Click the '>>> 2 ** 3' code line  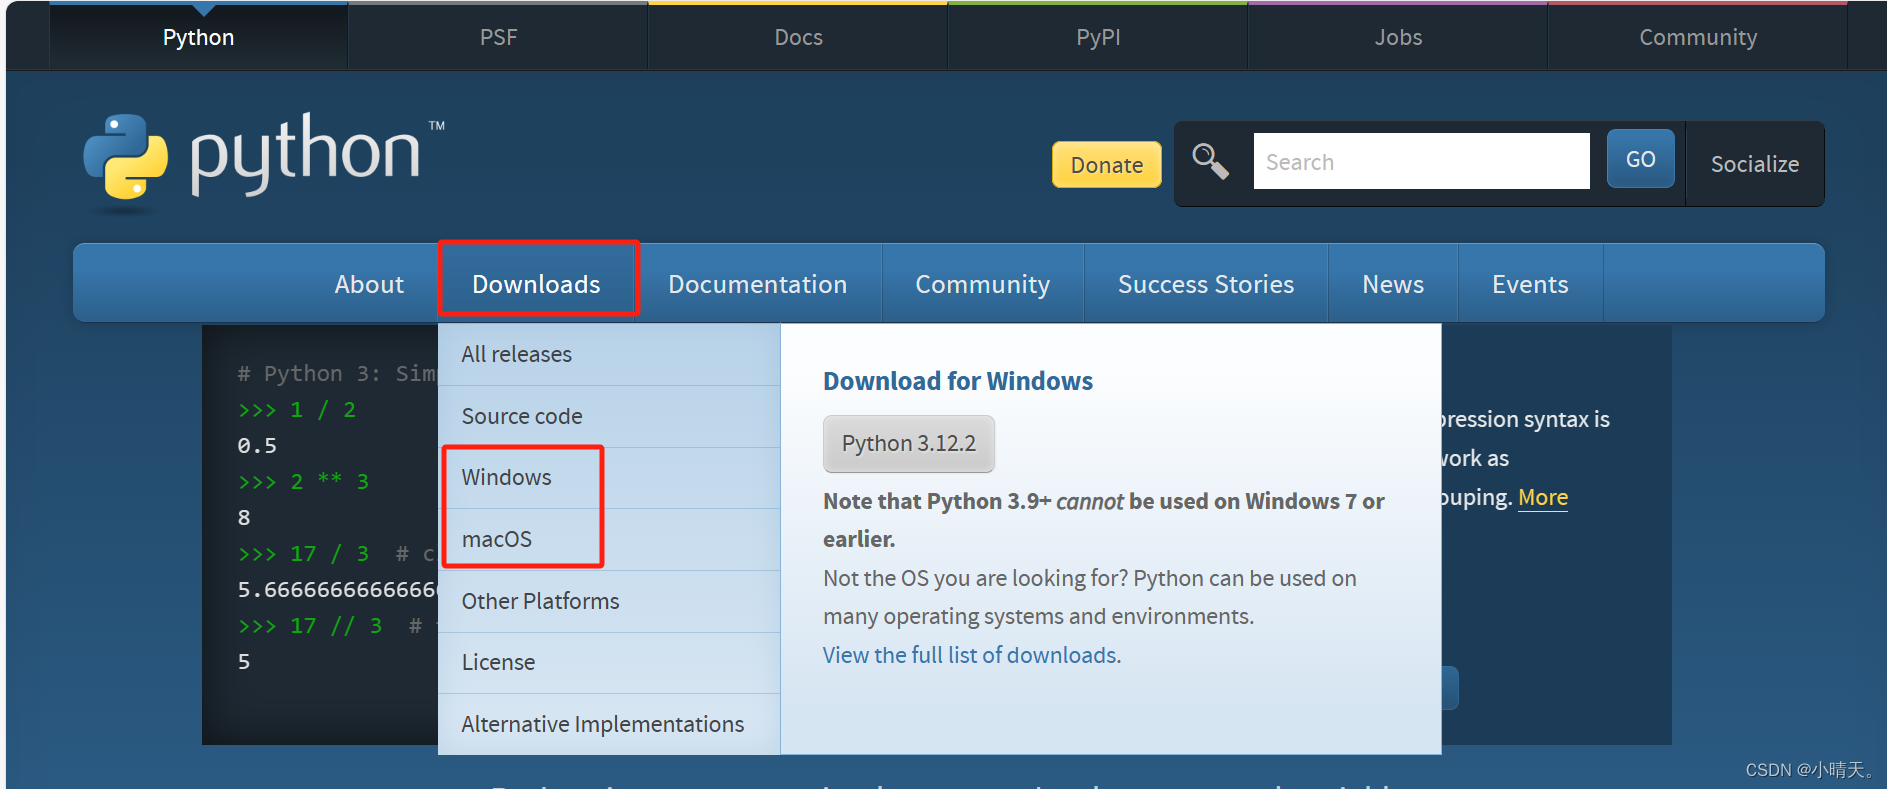click(x=303, y=482)
